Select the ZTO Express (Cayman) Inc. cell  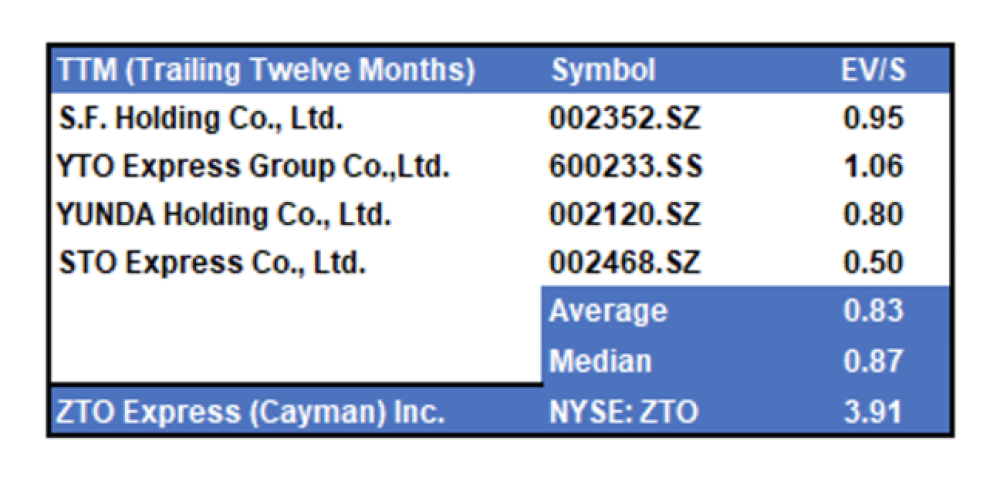coord(251,412)
